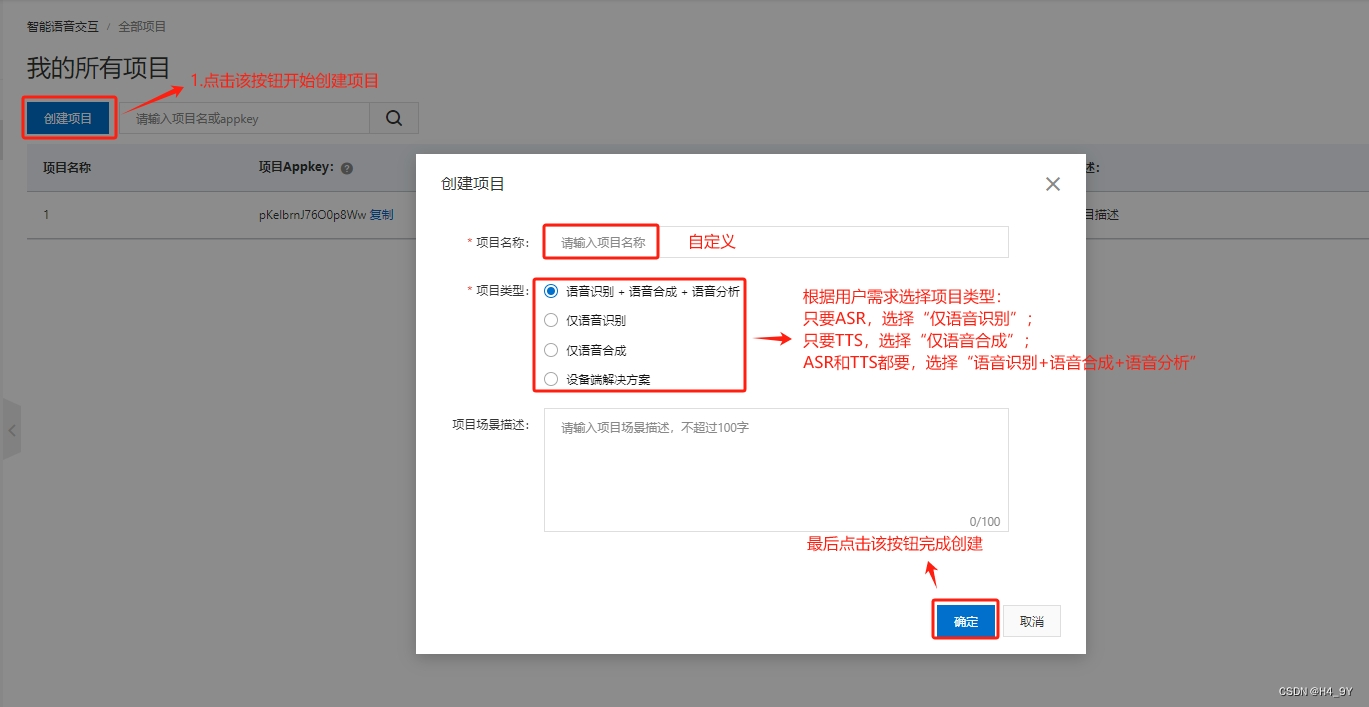This screenshot has height=707, width=1369.
Task: Click the 创建项目 button
Action: pyautogui.click(x=68, y=117)
